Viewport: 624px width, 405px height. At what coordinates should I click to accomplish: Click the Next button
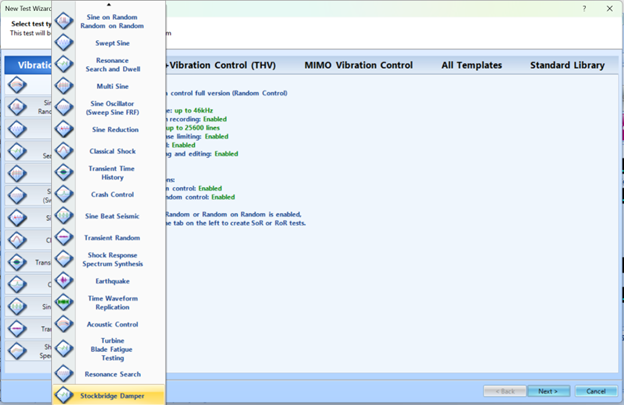(x=547, y=391)
